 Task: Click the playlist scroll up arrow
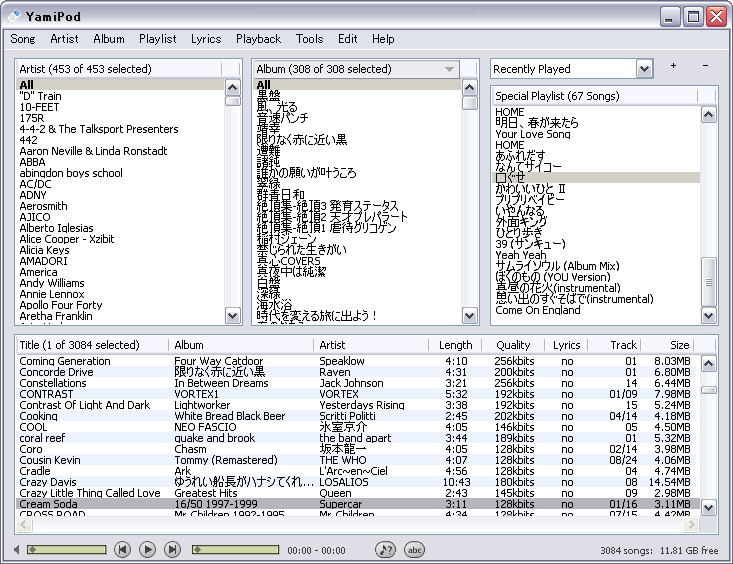[709, 115]
